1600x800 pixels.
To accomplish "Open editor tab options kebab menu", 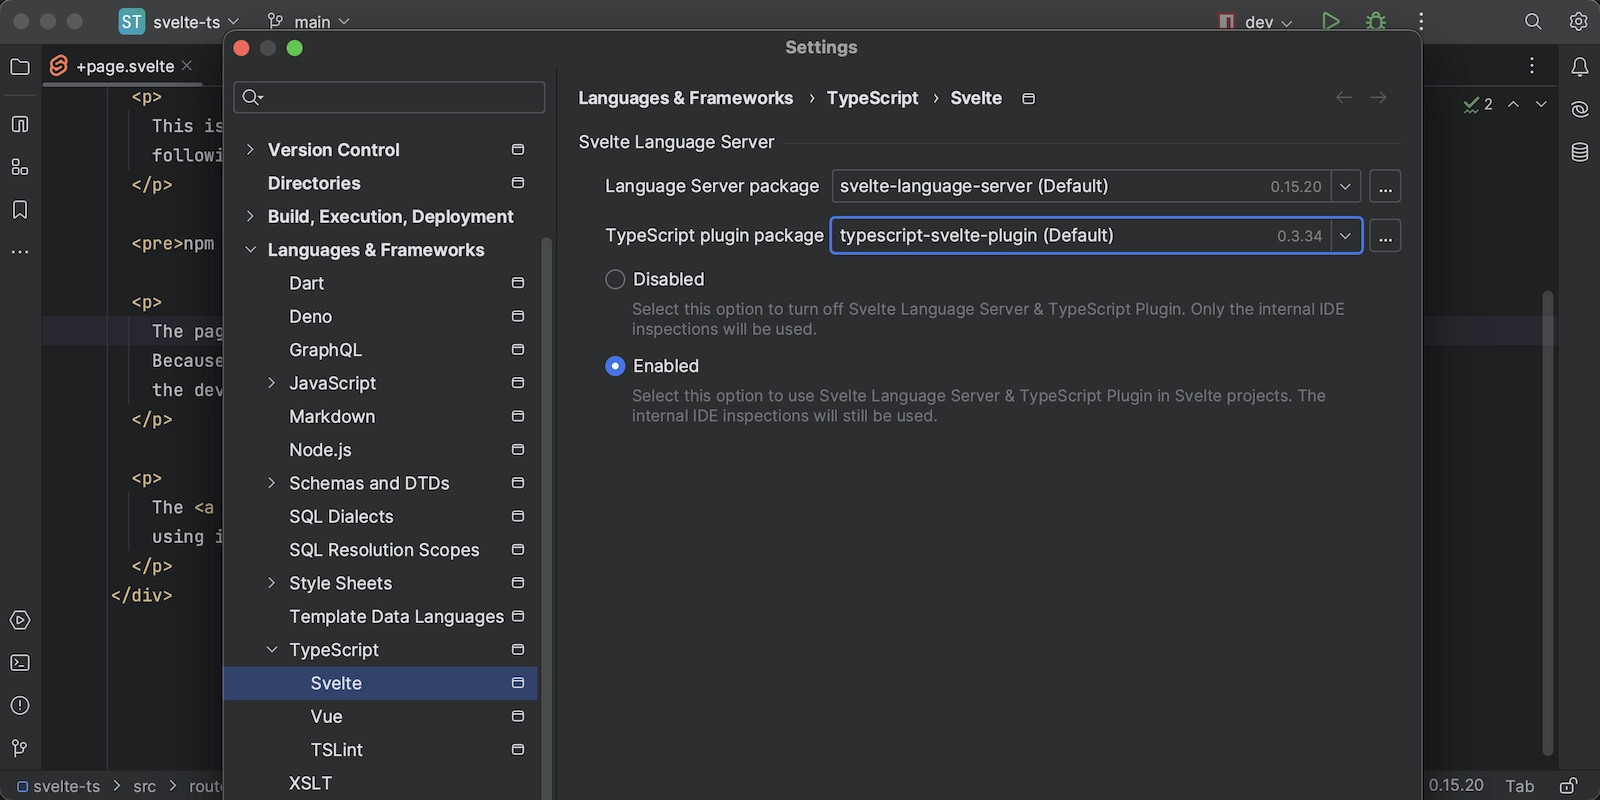I will (1532, 66).
